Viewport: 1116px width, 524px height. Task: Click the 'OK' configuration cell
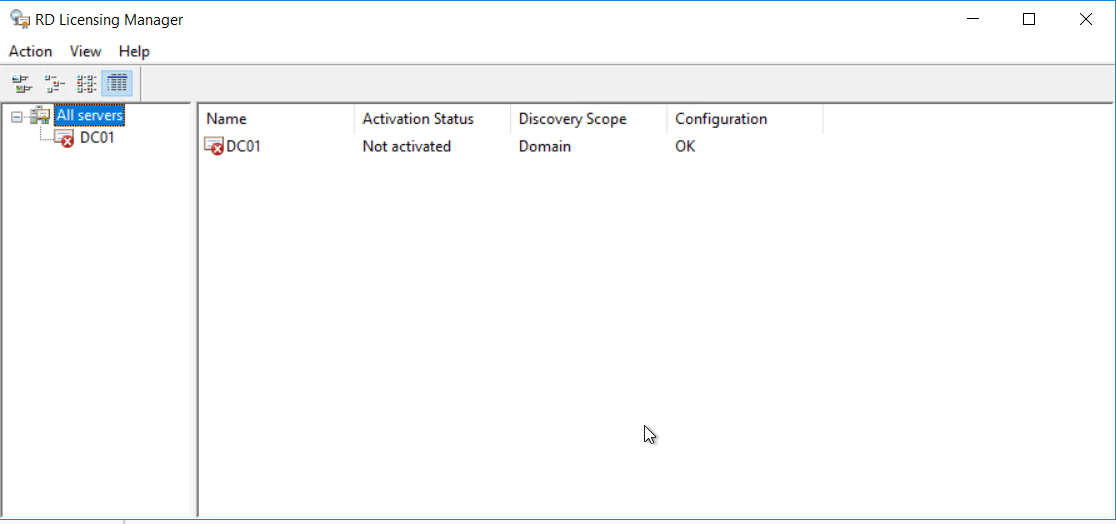tap(685, 147)
